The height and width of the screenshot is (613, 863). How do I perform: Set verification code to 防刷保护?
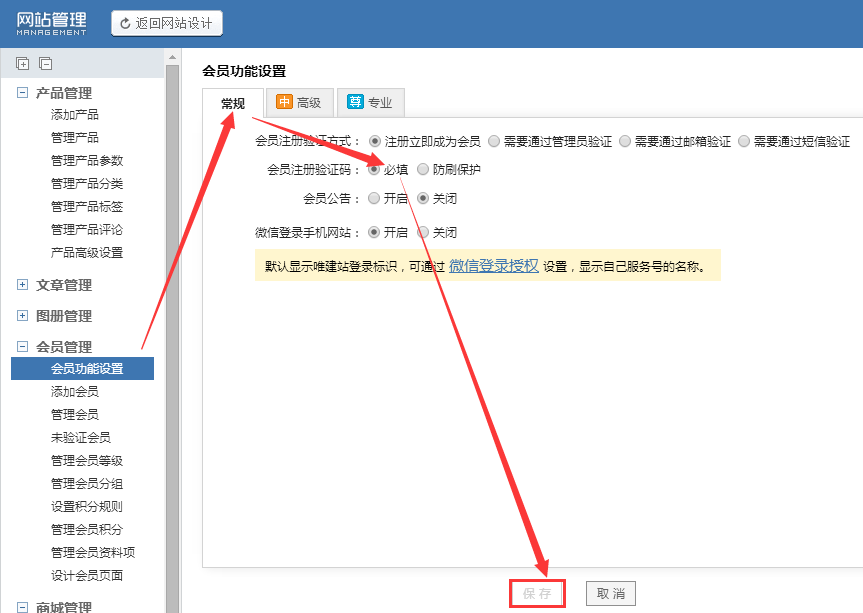point(423,169)
